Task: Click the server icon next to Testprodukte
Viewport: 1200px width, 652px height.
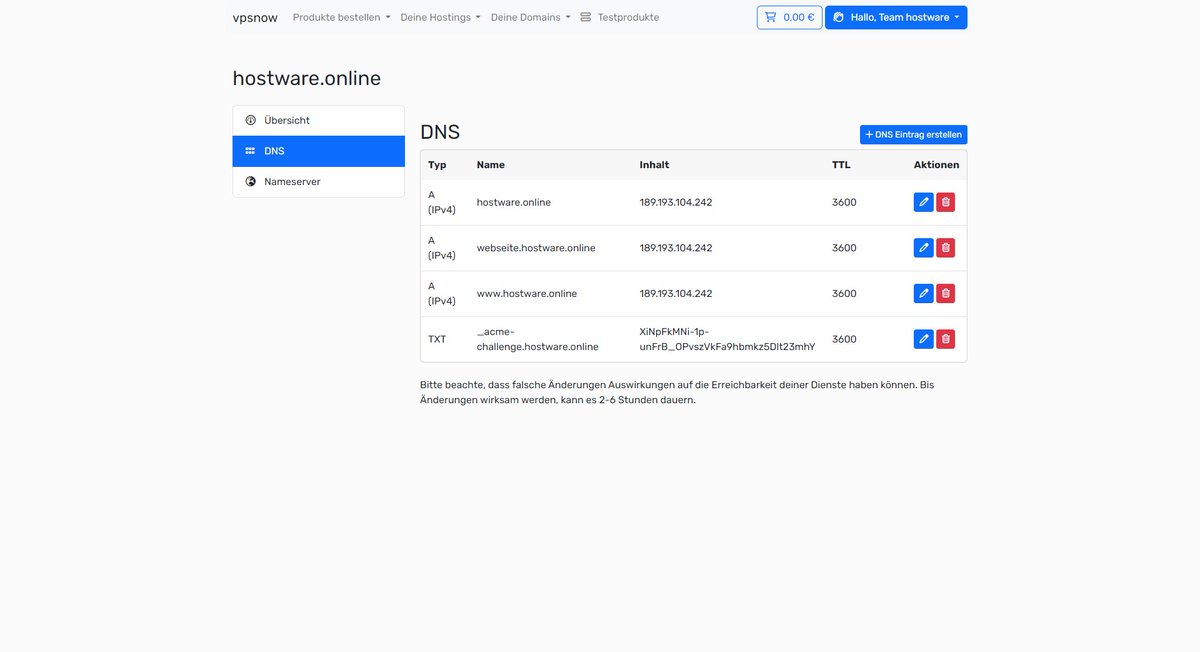Action: (x=585, y=16)
